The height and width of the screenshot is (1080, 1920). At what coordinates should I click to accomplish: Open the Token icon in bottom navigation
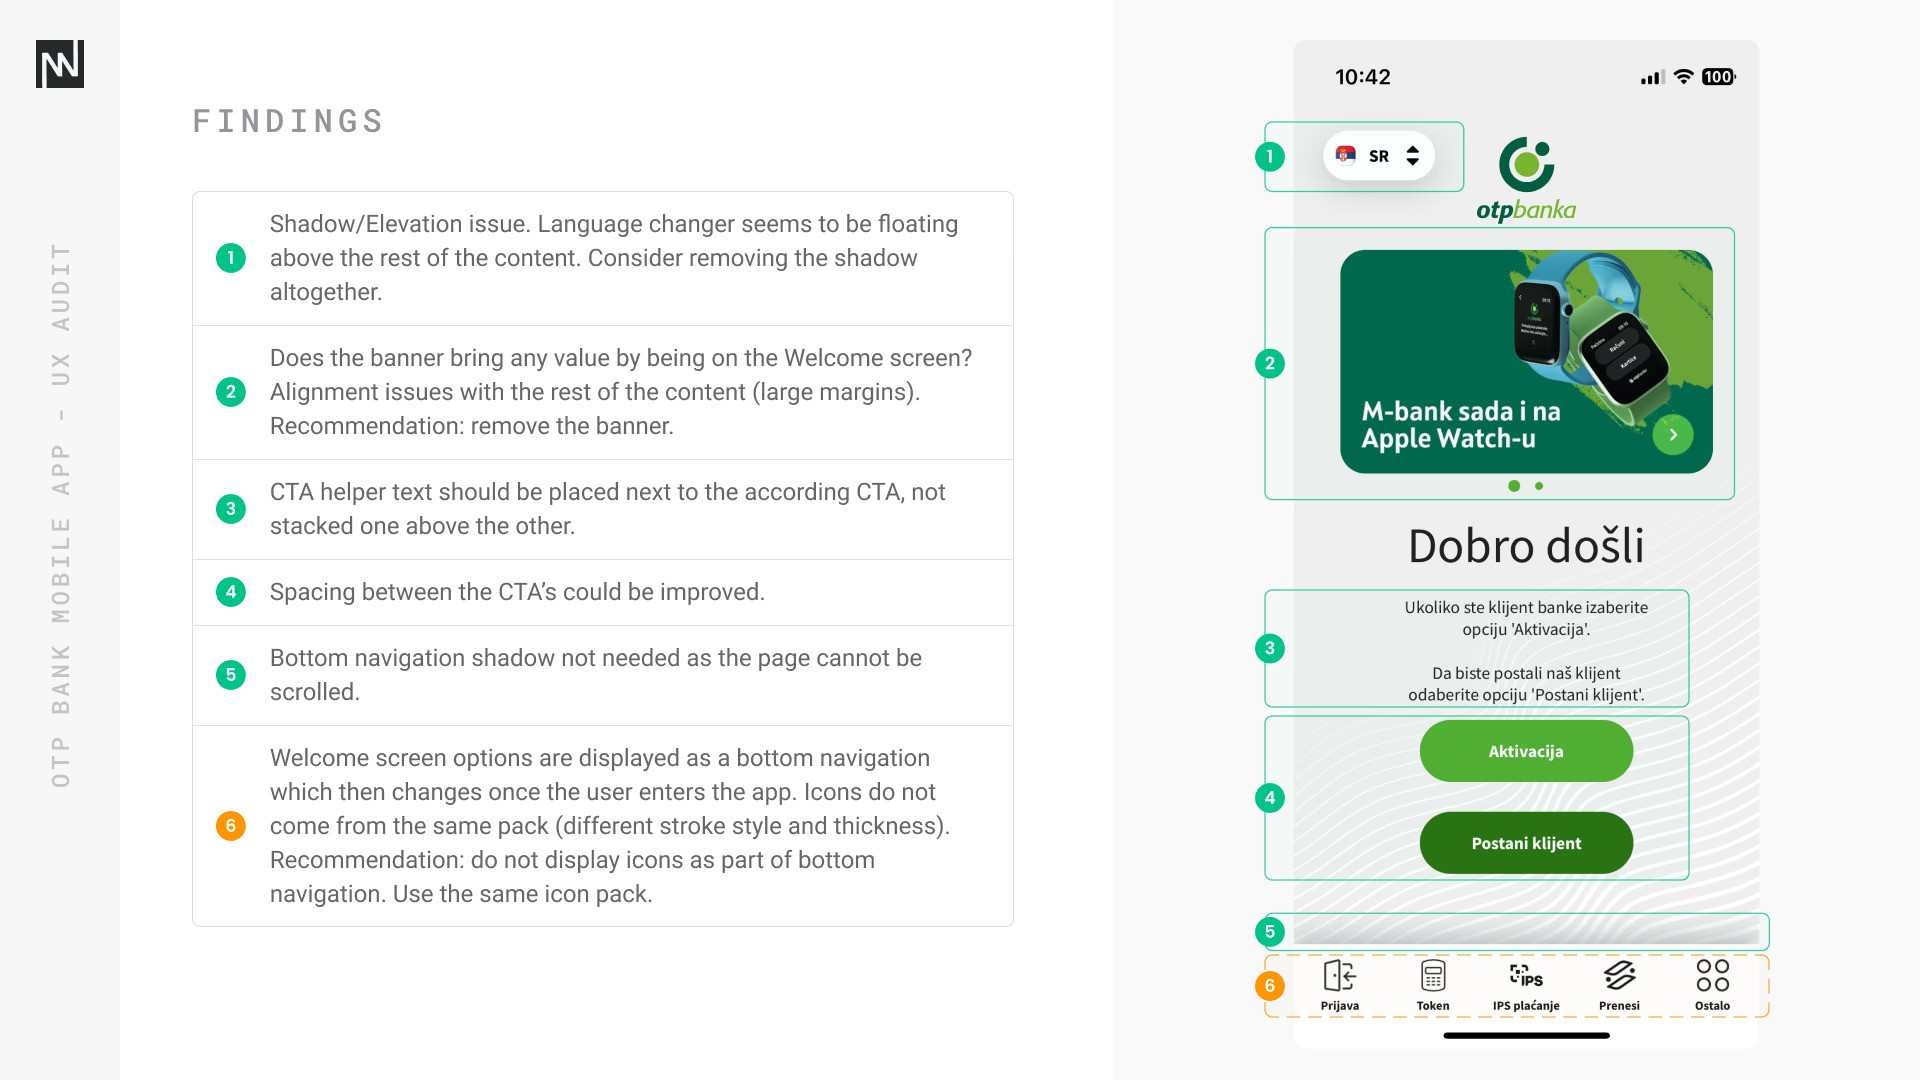(1432, 975)
